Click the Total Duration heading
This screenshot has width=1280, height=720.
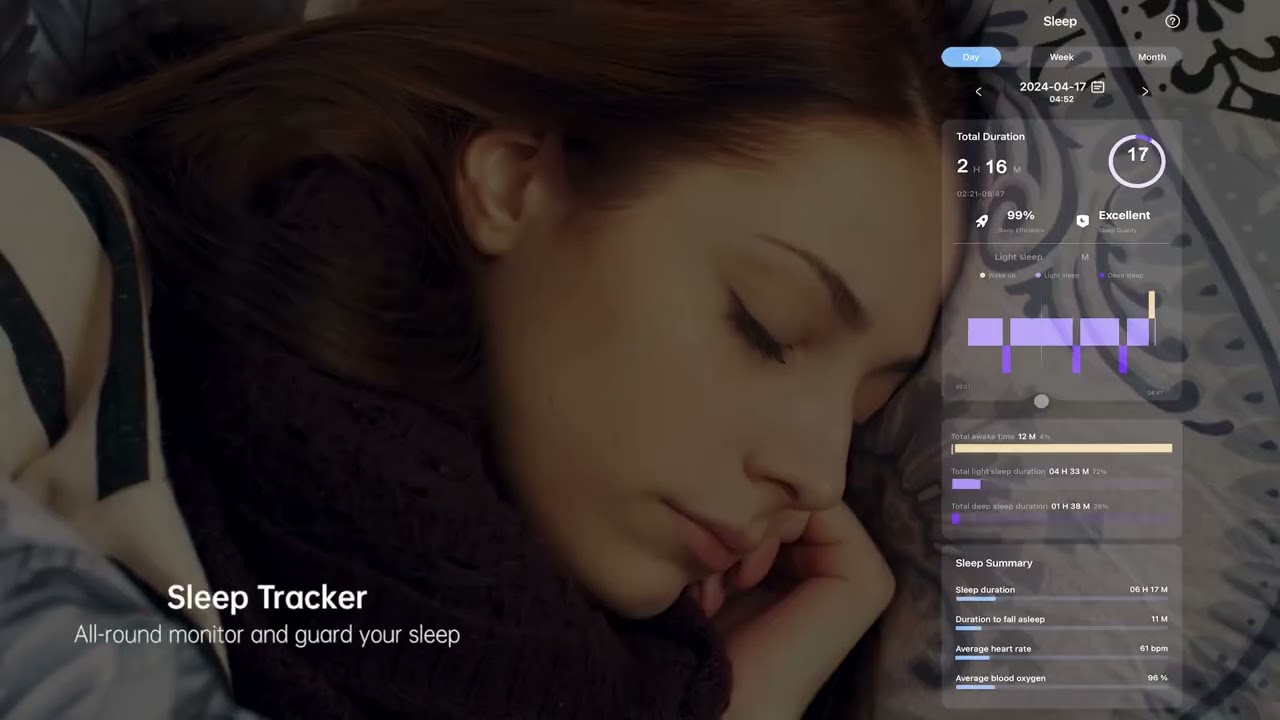click(x=990, y=137)
